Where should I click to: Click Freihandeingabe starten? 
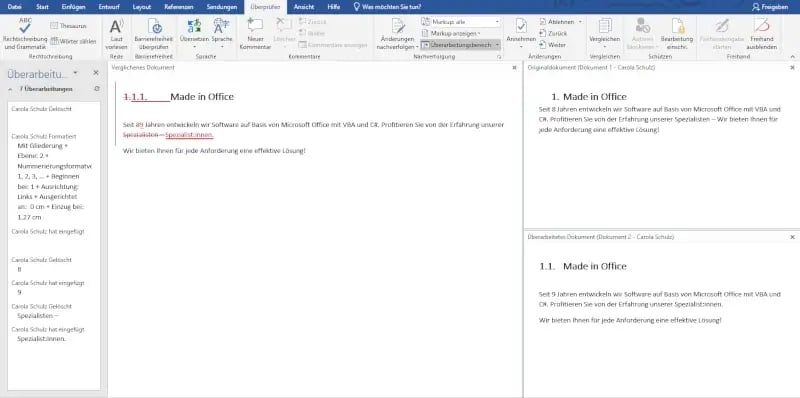[x=721, y=34]
